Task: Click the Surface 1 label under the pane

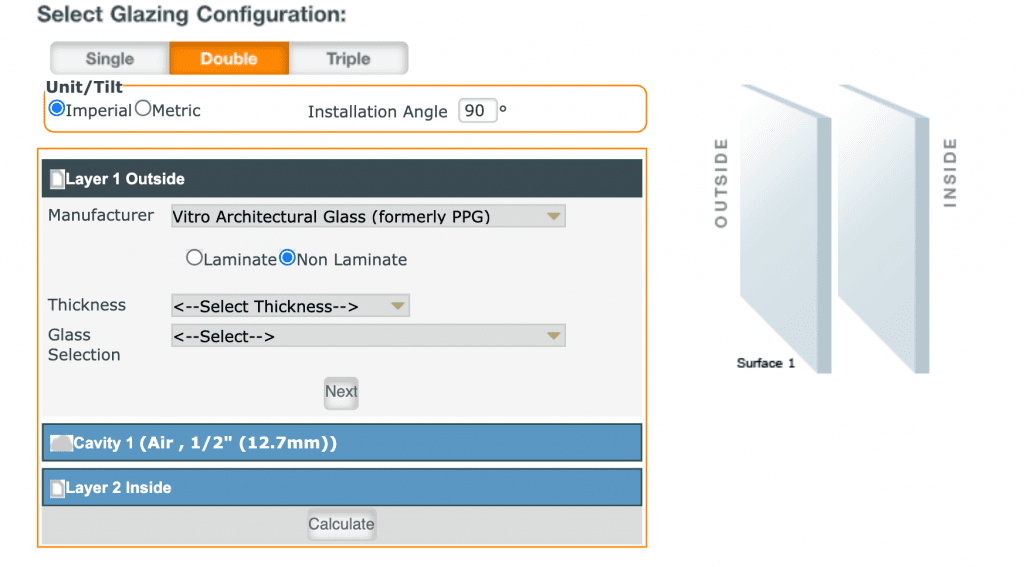Action: 765,363
